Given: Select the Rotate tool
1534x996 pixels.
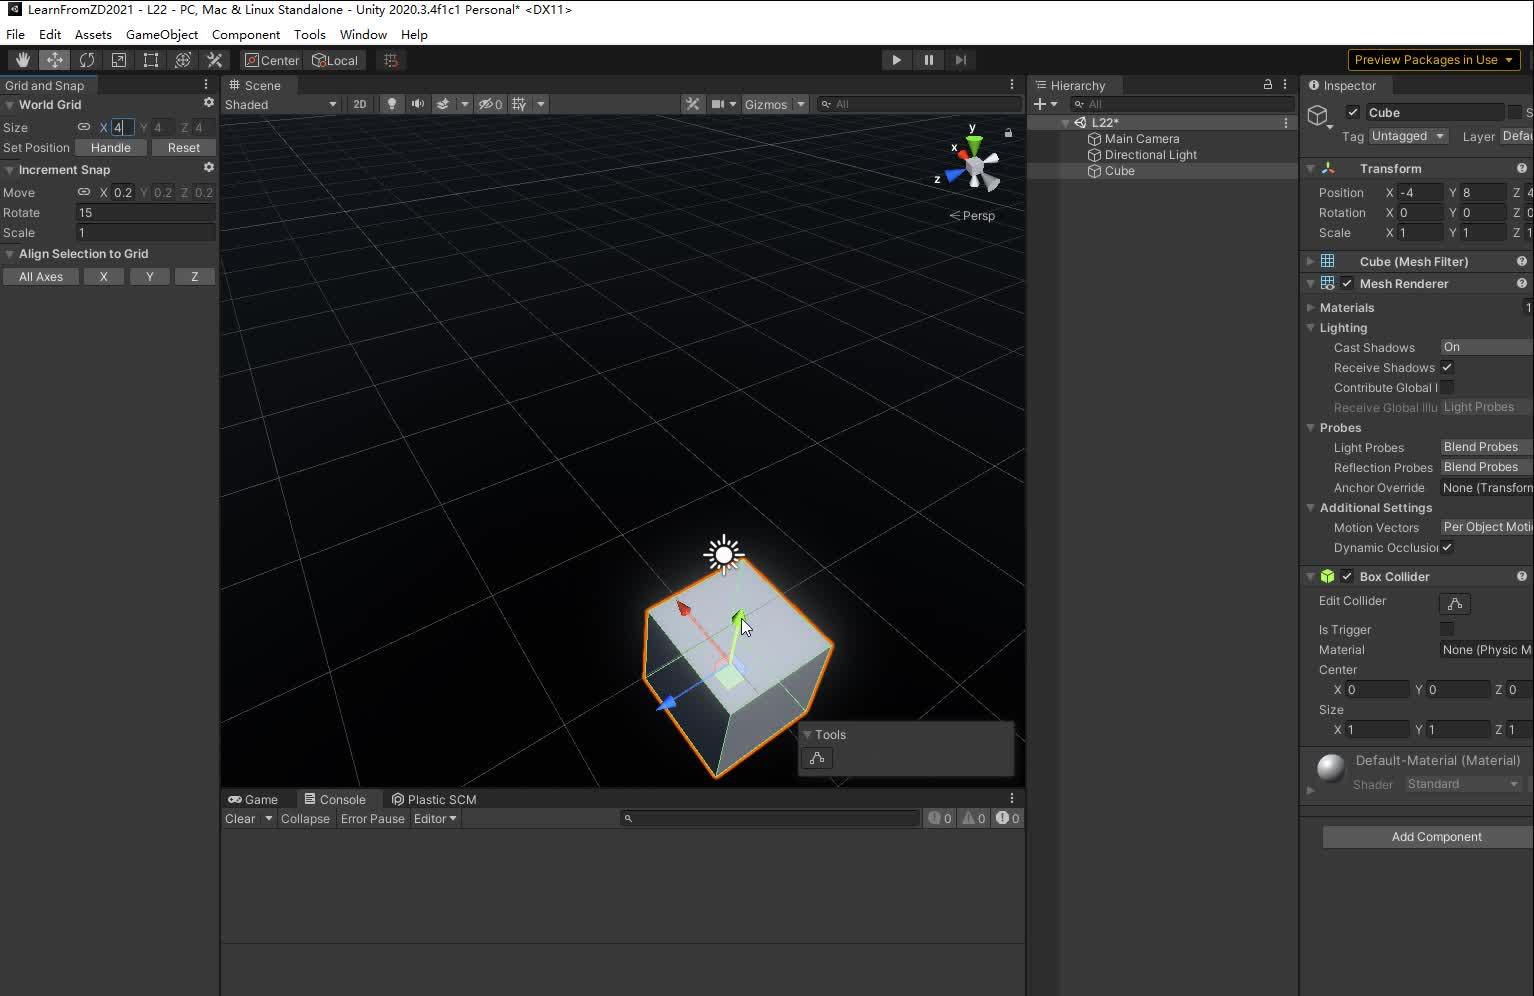Looking at the screenshot, I should pyautogui.click(x=87, y=60).
